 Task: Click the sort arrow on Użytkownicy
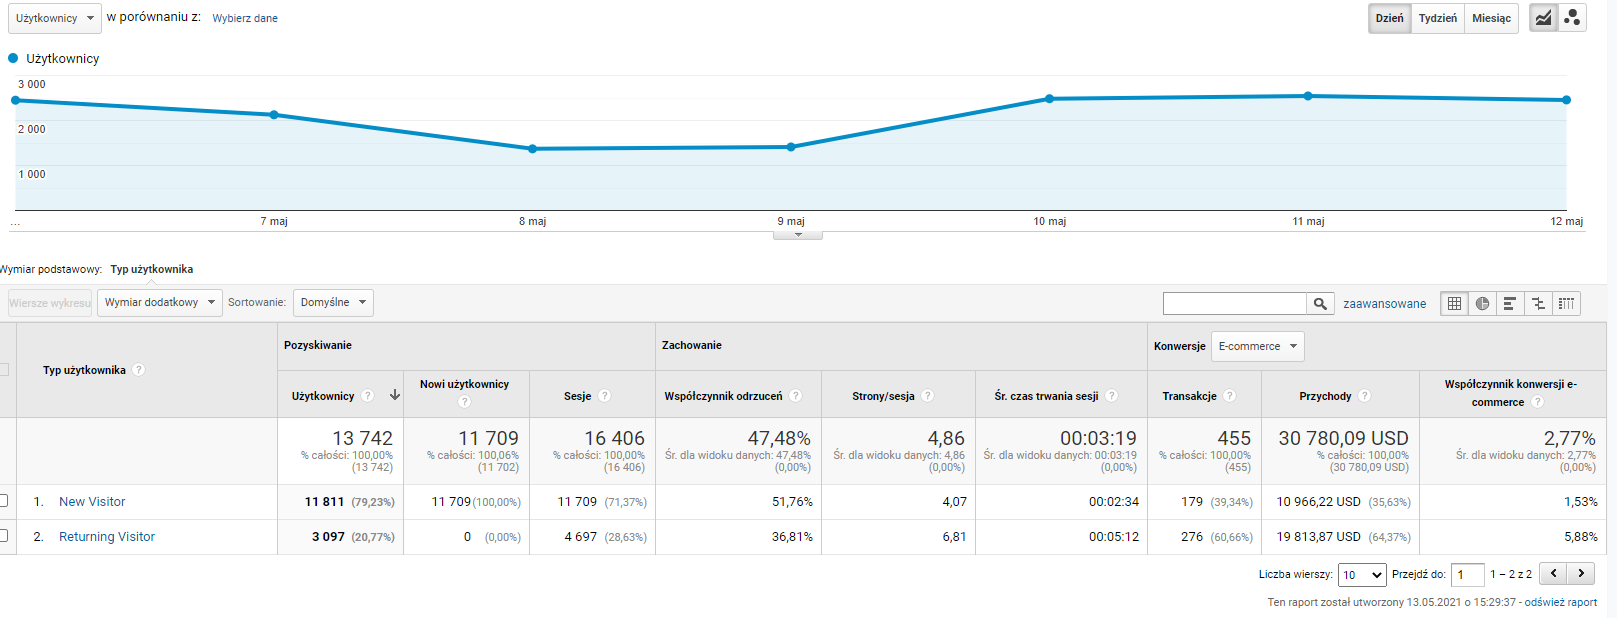click(x=395, y=395)
